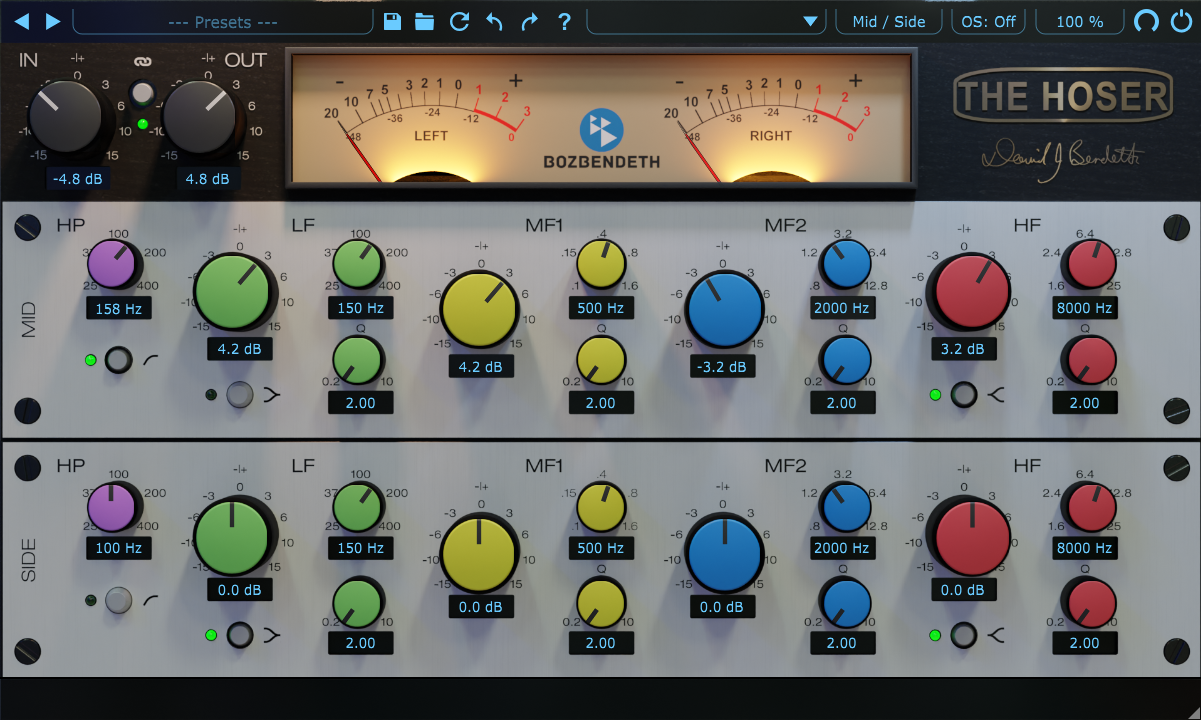Toggle the SIDE LF shelf mode button
The height and width of the screenshot is (720, 1201).
(238, 635)
